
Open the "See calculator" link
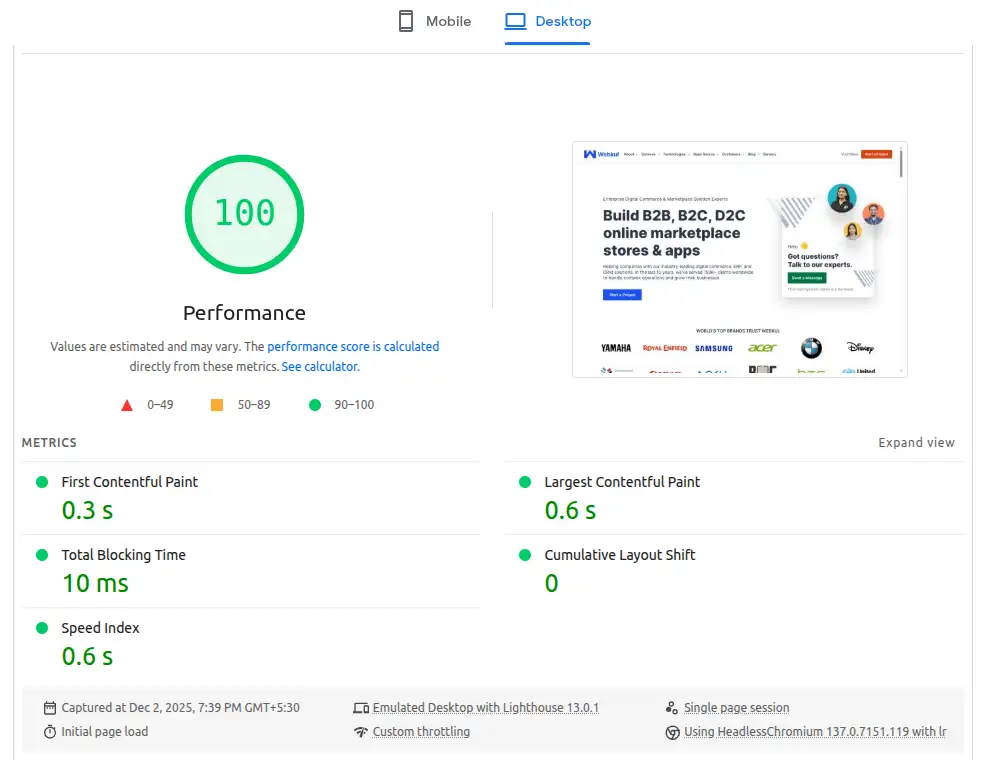pyautogui.click(x=319, y=367)
